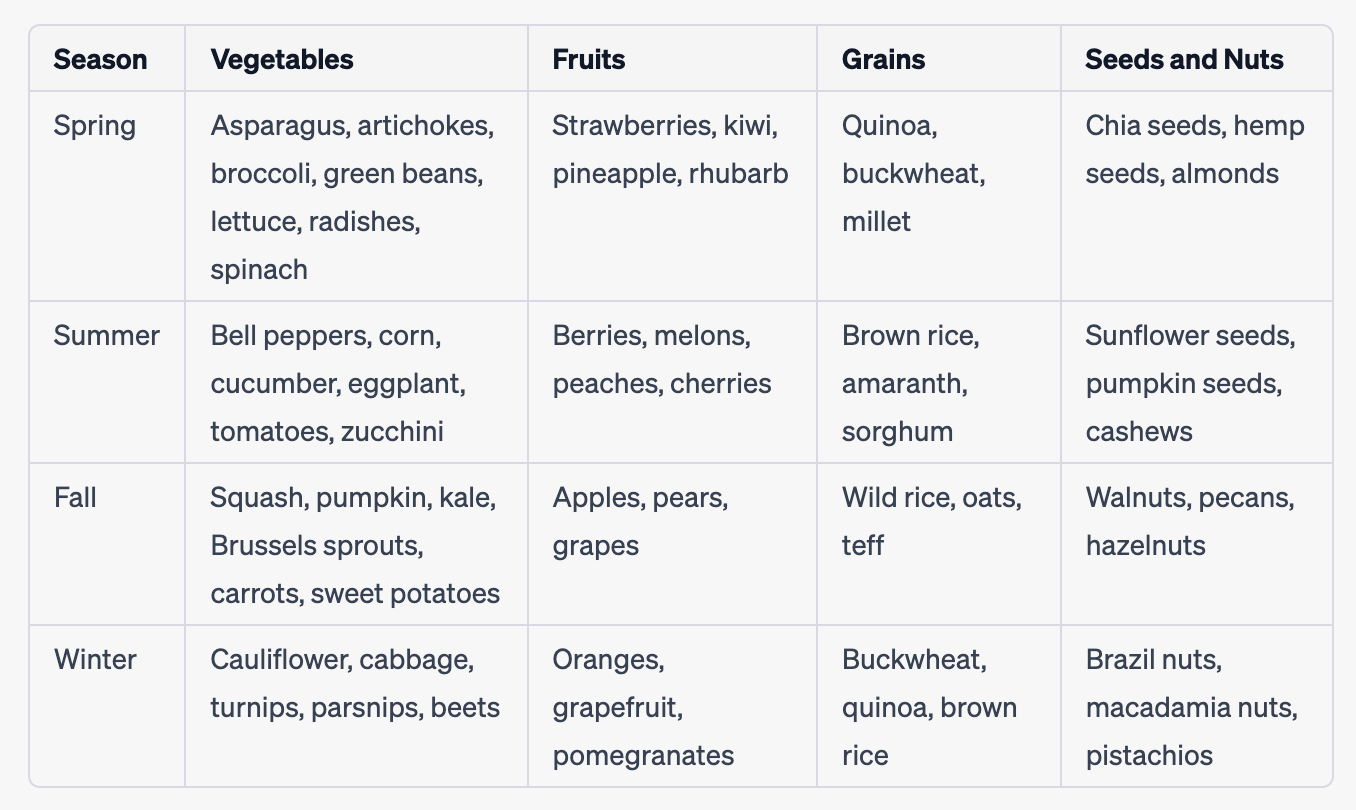Click the Bell peppers, corn cell
This screenshot has width=1356, height=810.
coord(338,383)
